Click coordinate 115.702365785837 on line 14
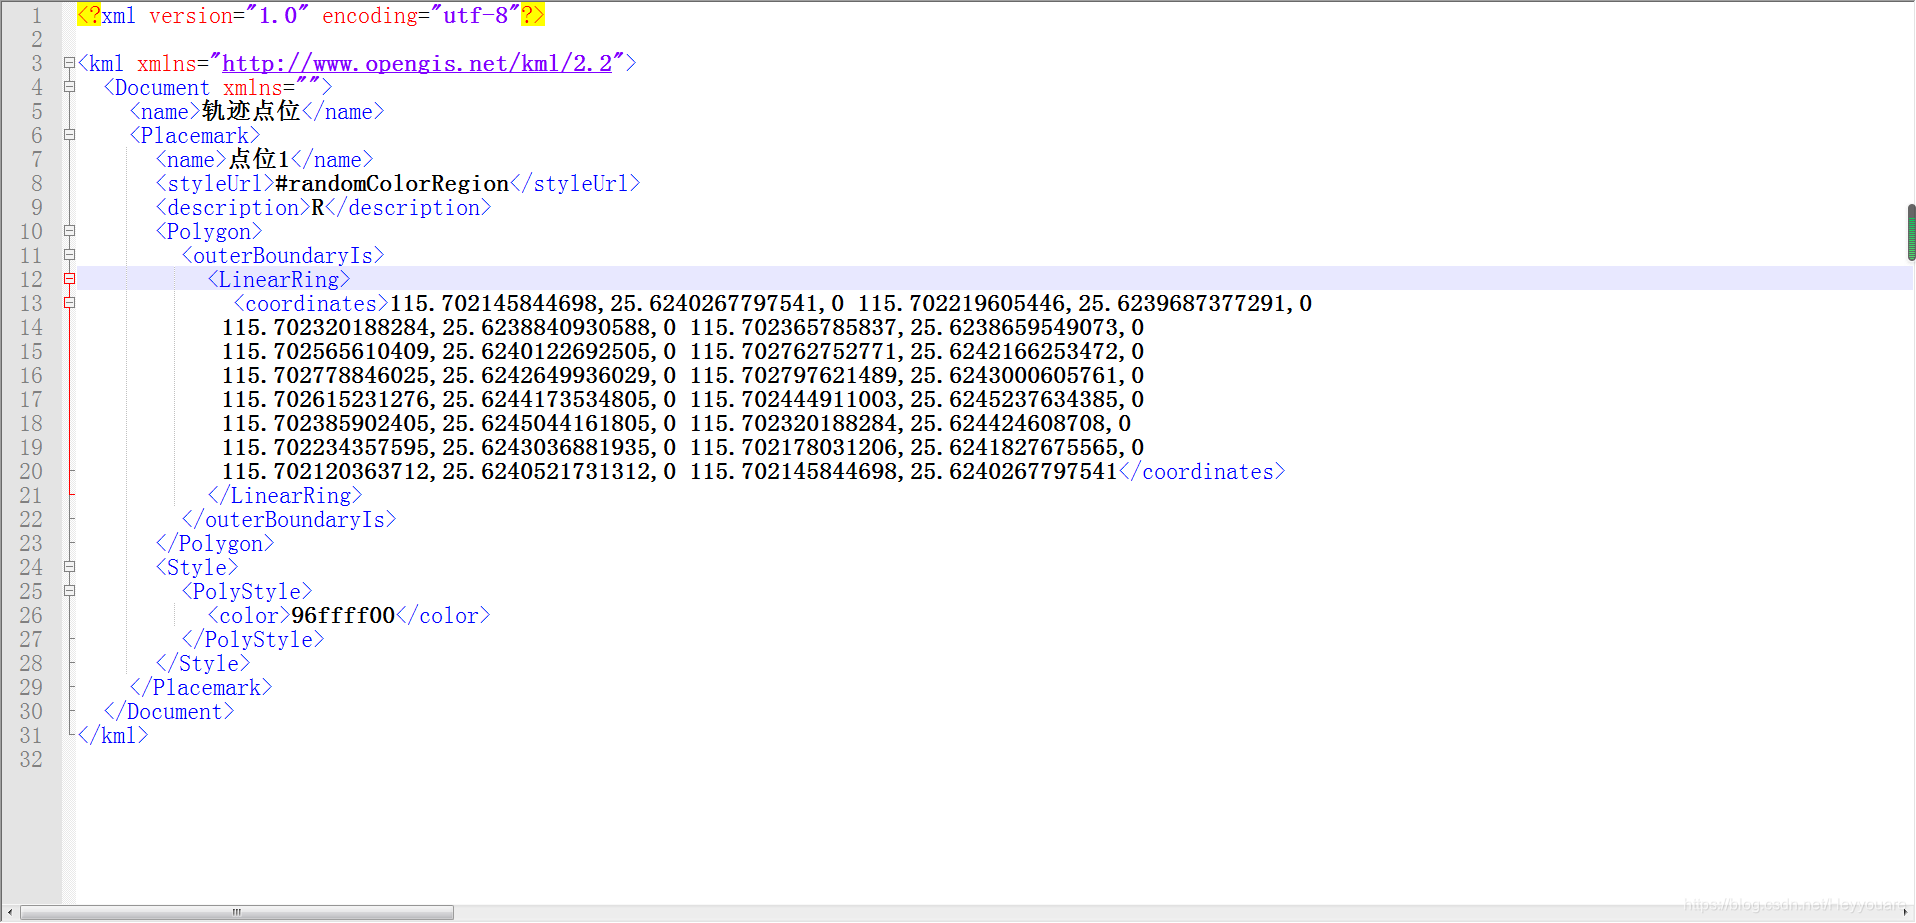1916x923 pixels. (793, 328)
